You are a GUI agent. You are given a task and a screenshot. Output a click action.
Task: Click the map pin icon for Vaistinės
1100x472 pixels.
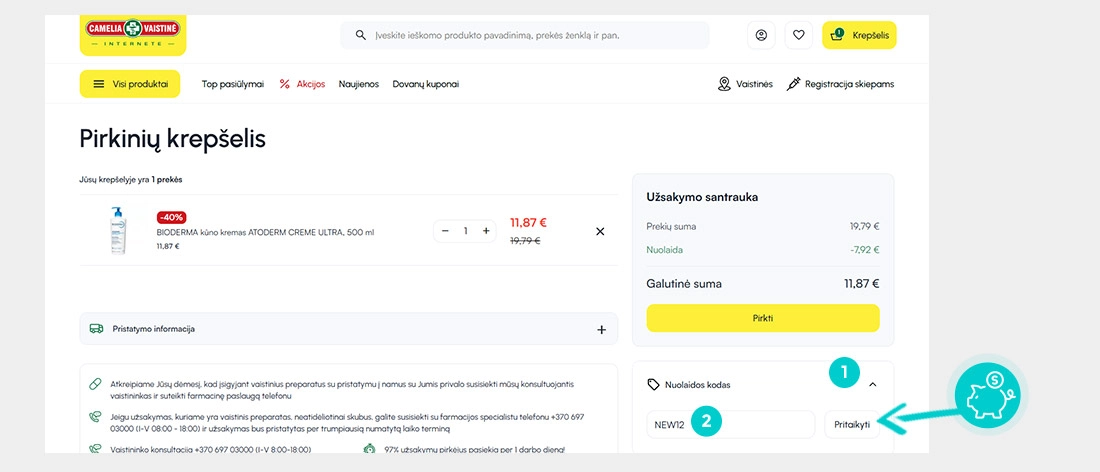pos(725,84)
